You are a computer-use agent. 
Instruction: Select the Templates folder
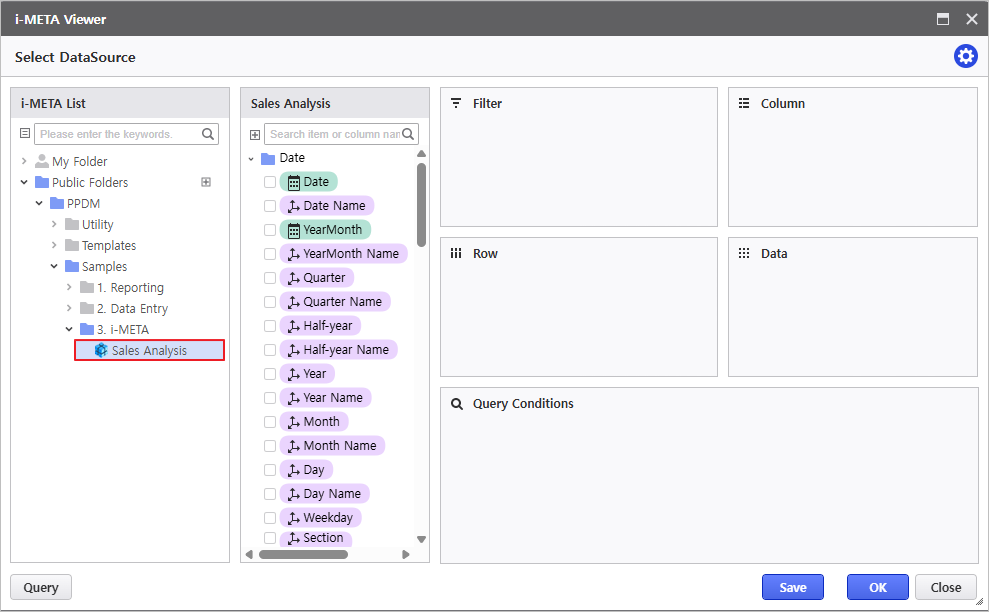[x=108, y=246]
